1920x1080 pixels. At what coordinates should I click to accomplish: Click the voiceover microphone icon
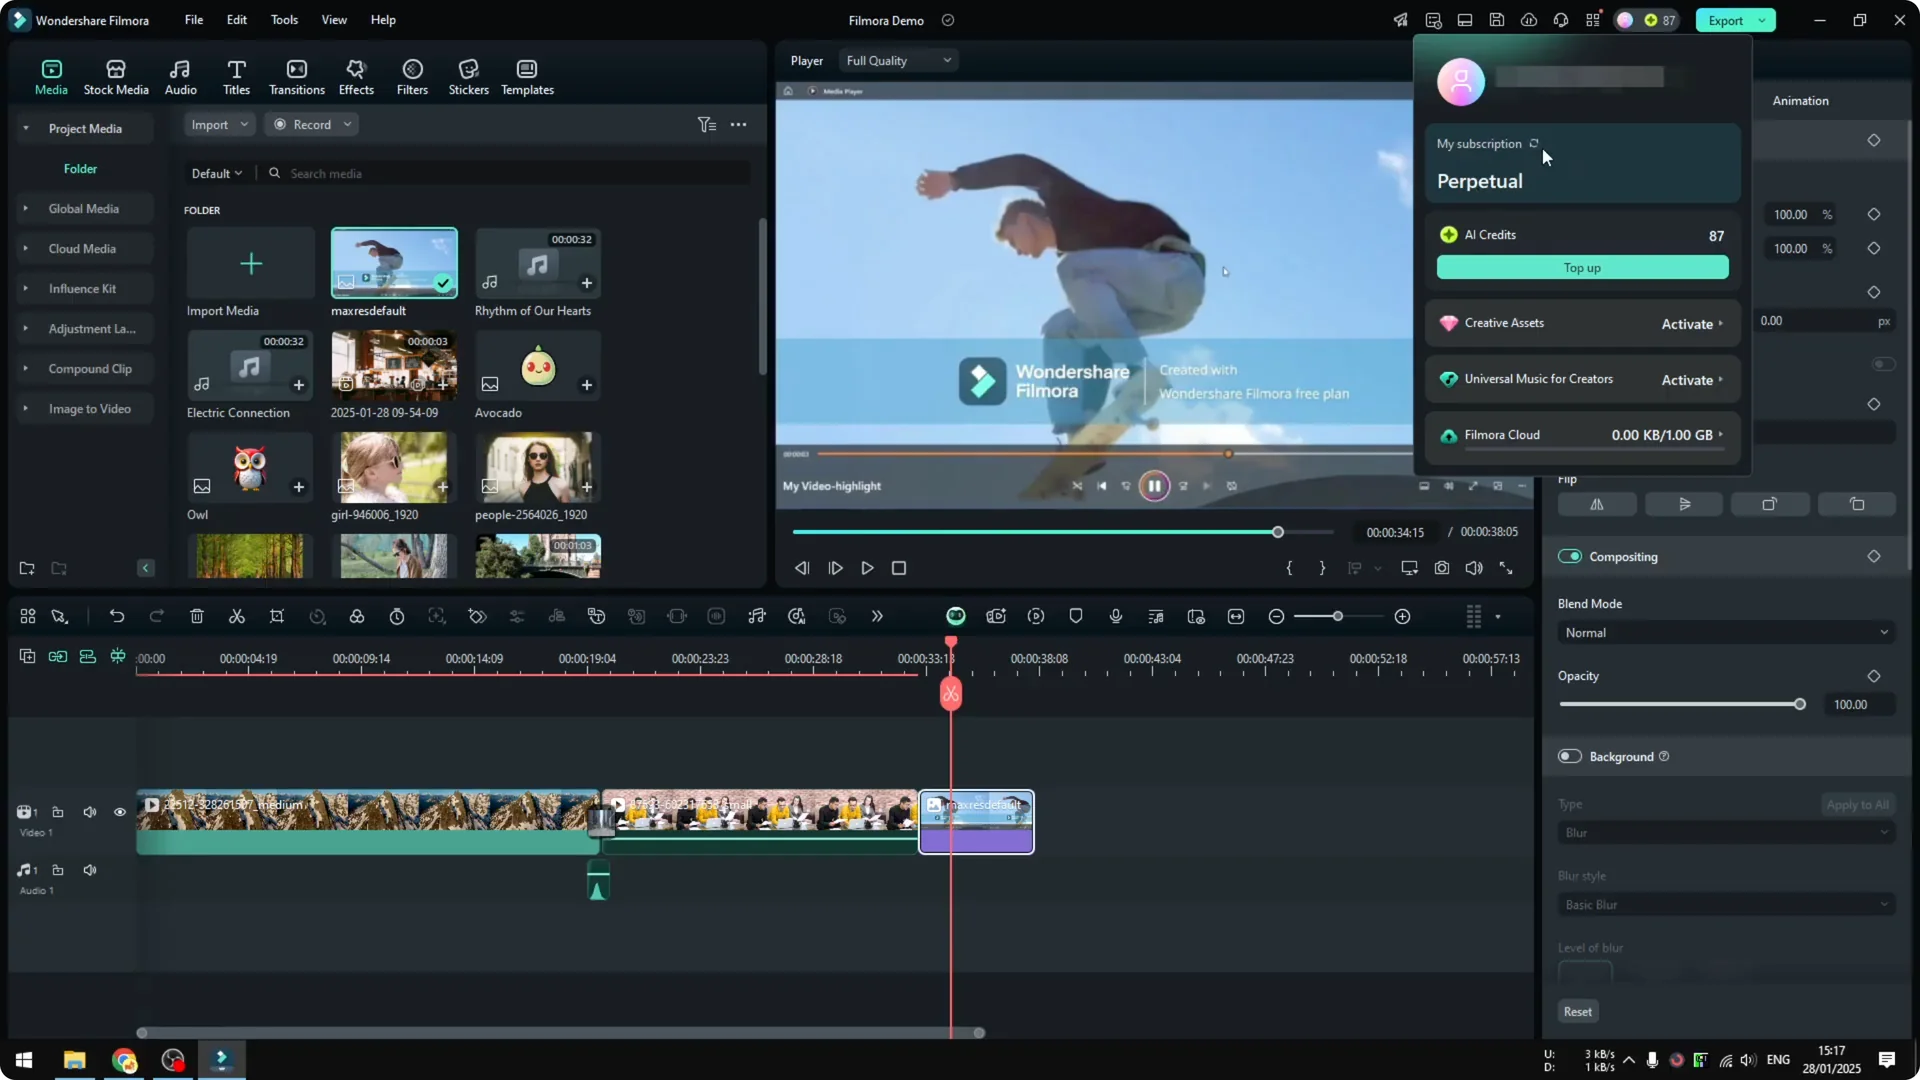point(1116,616)
